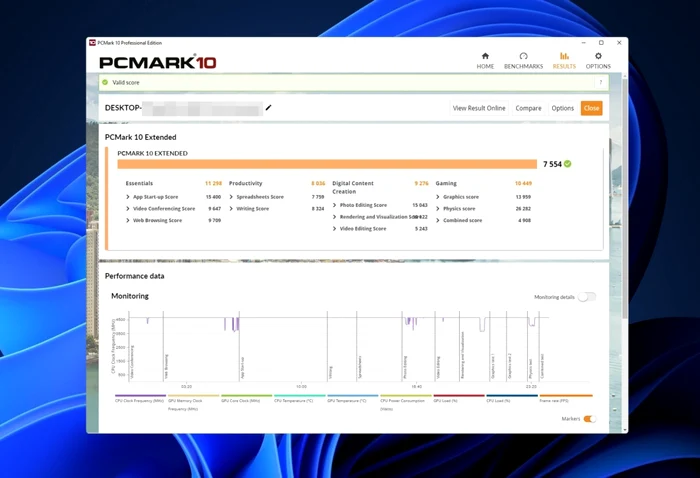Click the Photo Editing marker on the chart

pyautogui.click(x=405, y=367)
